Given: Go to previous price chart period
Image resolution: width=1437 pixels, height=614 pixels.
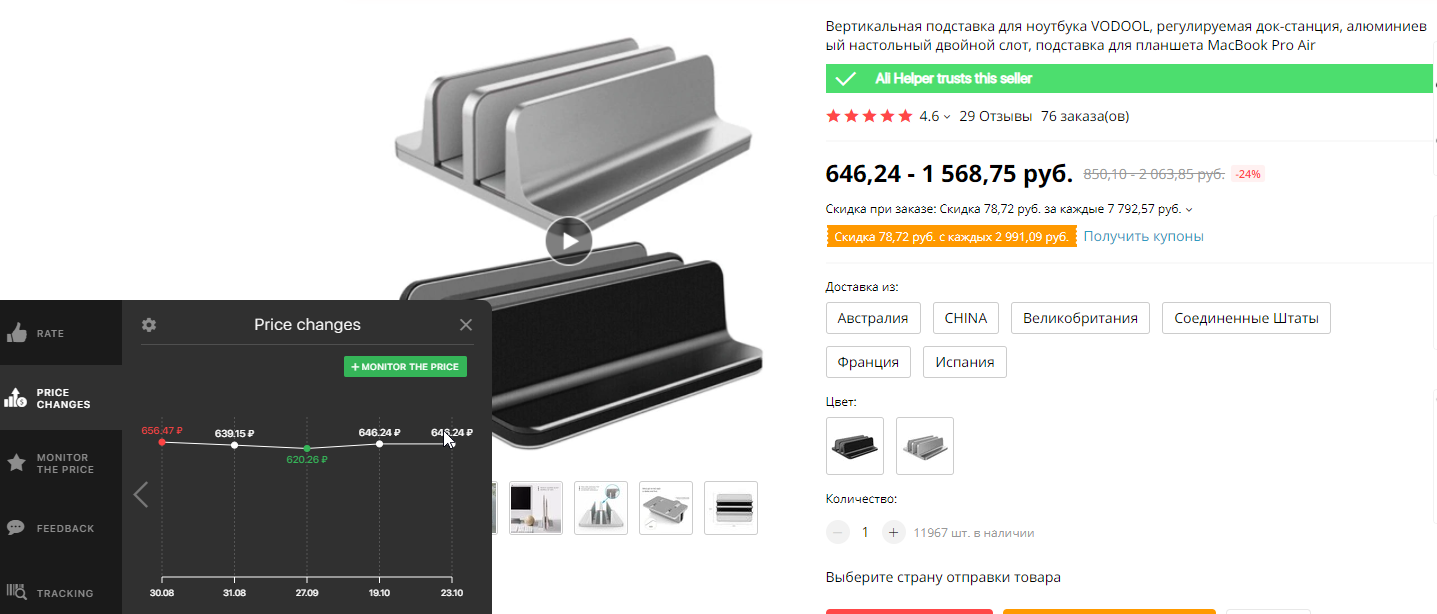Looking at the screenshot, I should (x=140, y=494).
